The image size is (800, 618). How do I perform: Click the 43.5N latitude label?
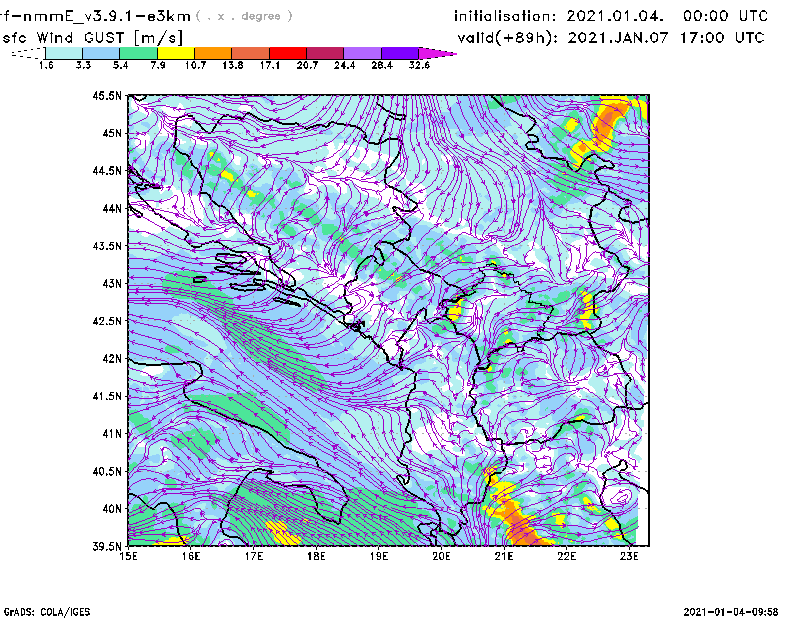coord(107,246)
